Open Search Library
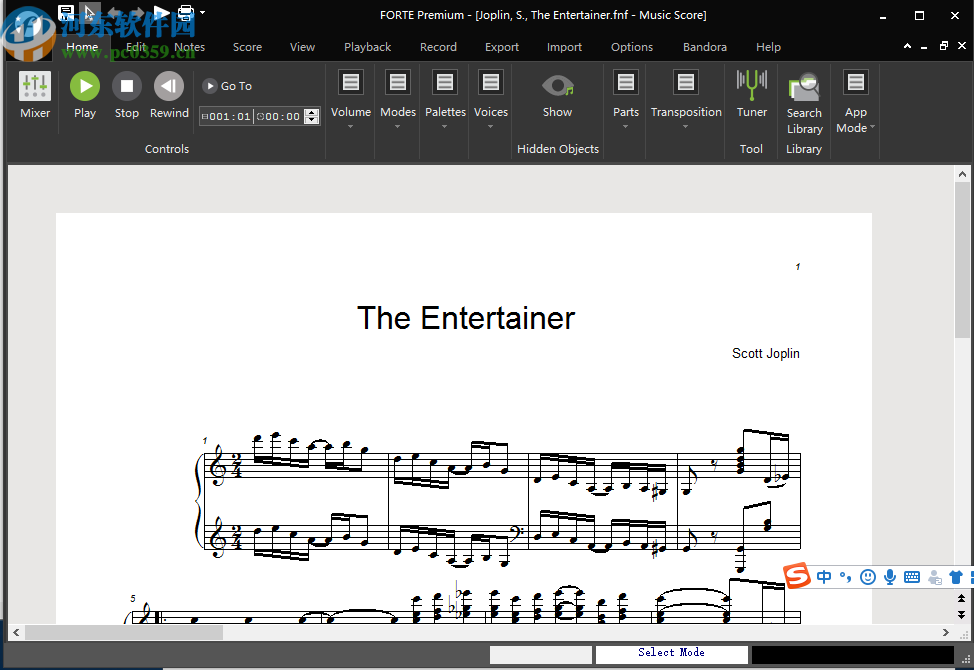Viewport: 974px width, 670px height. (804, 103)
